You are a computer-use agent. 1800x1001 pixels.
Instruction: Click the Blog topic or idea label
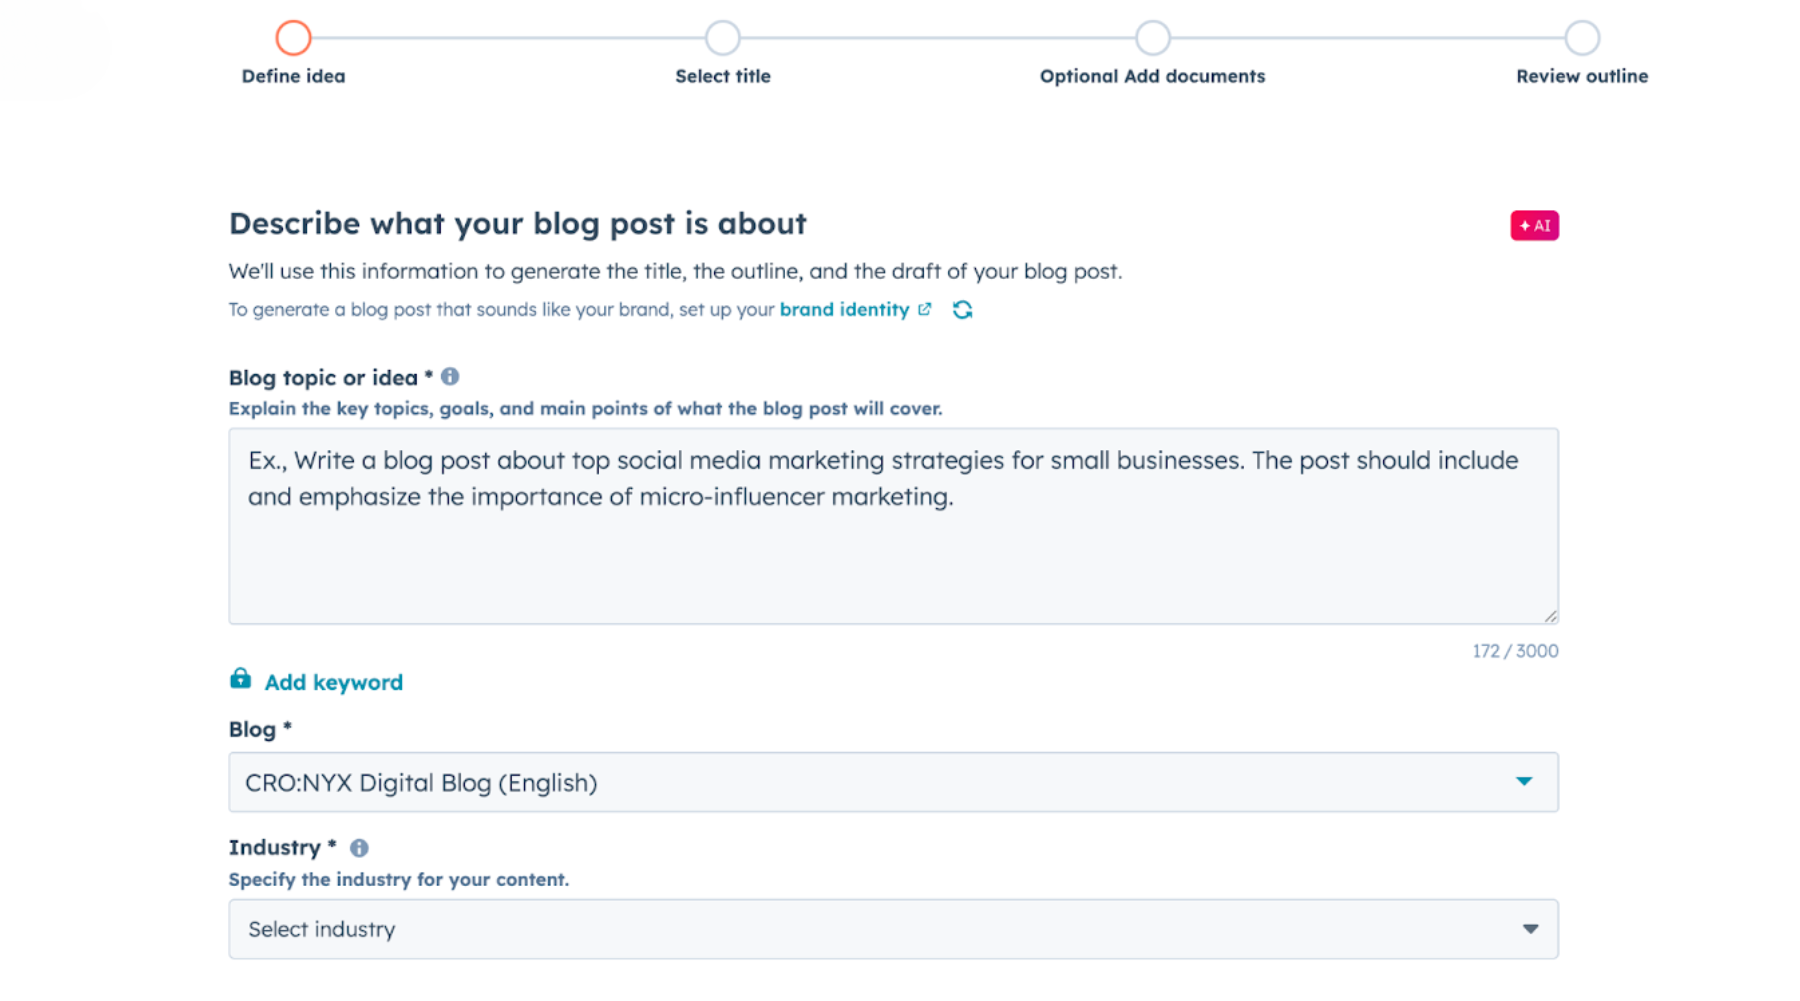[323, 378]
